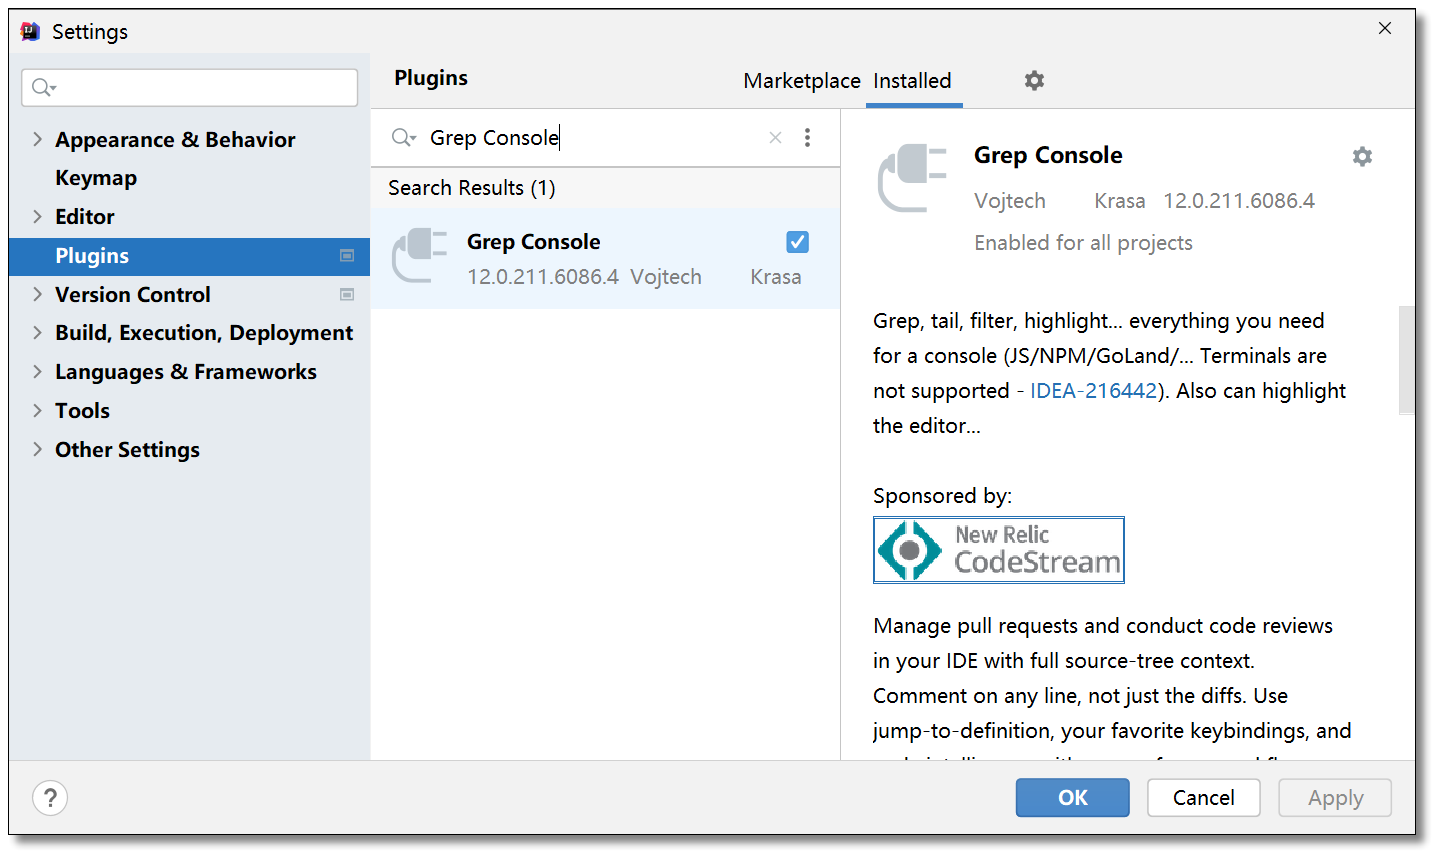Expand Appearance & Behavior settings
The height and width of the screenshot is (851, 1432).
[x=37, y=139]
